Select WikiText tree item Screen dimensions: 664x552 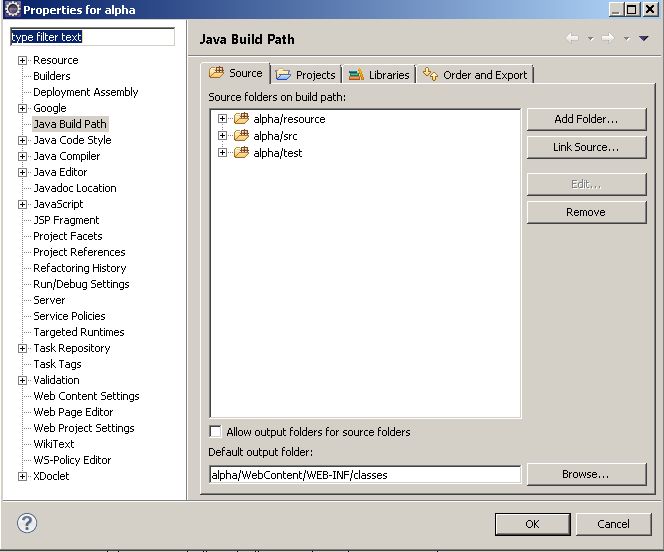tap(54, 444)
